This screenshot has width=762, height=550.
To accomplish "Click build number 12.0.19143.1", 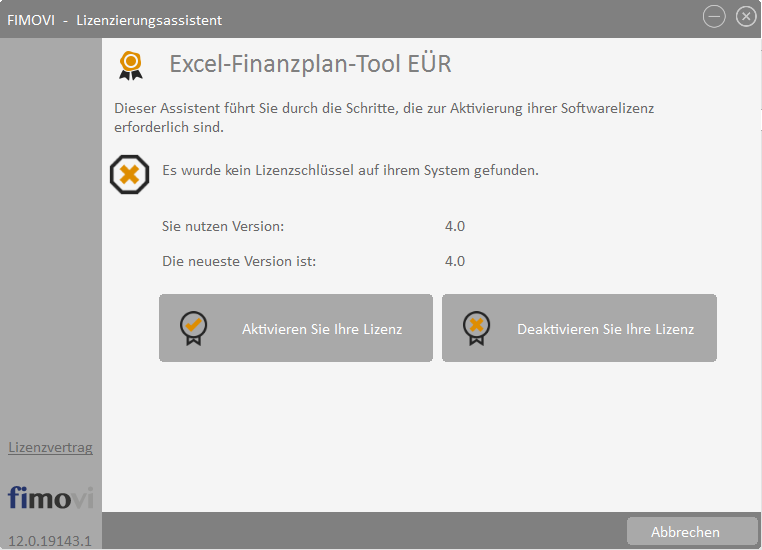I will tap(50, 541).
